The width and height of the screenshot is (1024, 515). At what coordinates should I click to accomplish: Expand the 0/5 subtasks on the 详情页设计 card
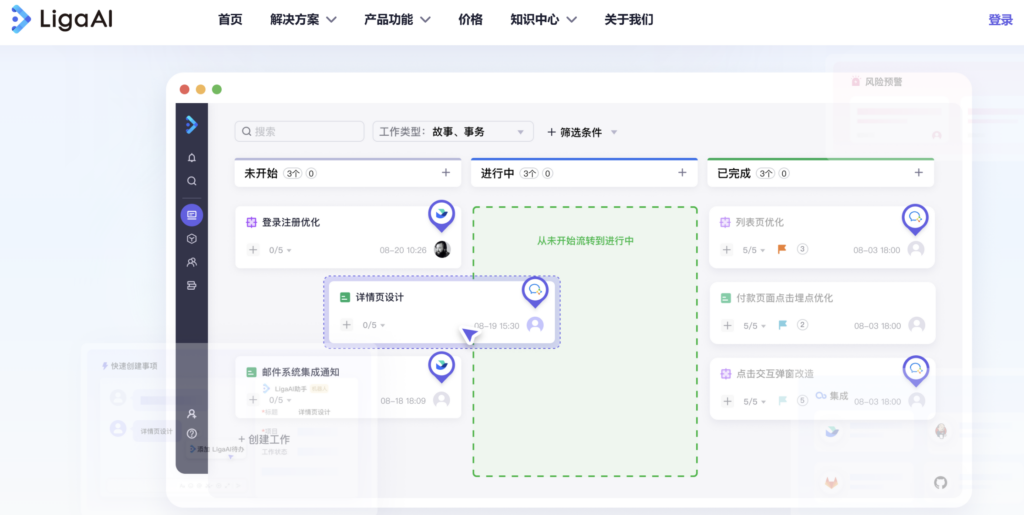coord(374,325)
